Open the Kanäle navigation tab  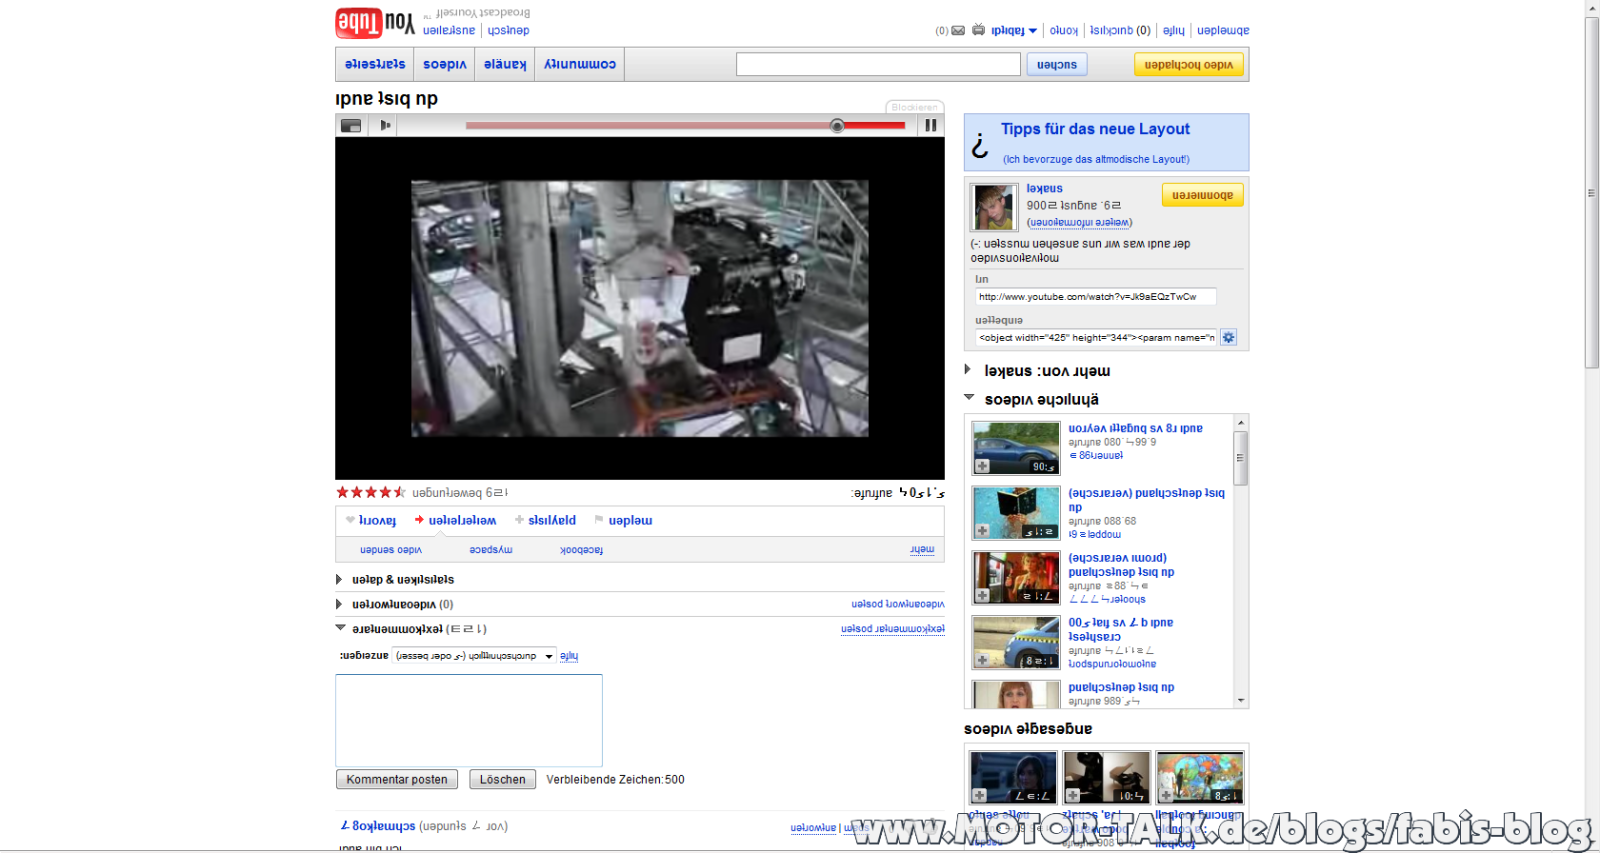(505, 64)
